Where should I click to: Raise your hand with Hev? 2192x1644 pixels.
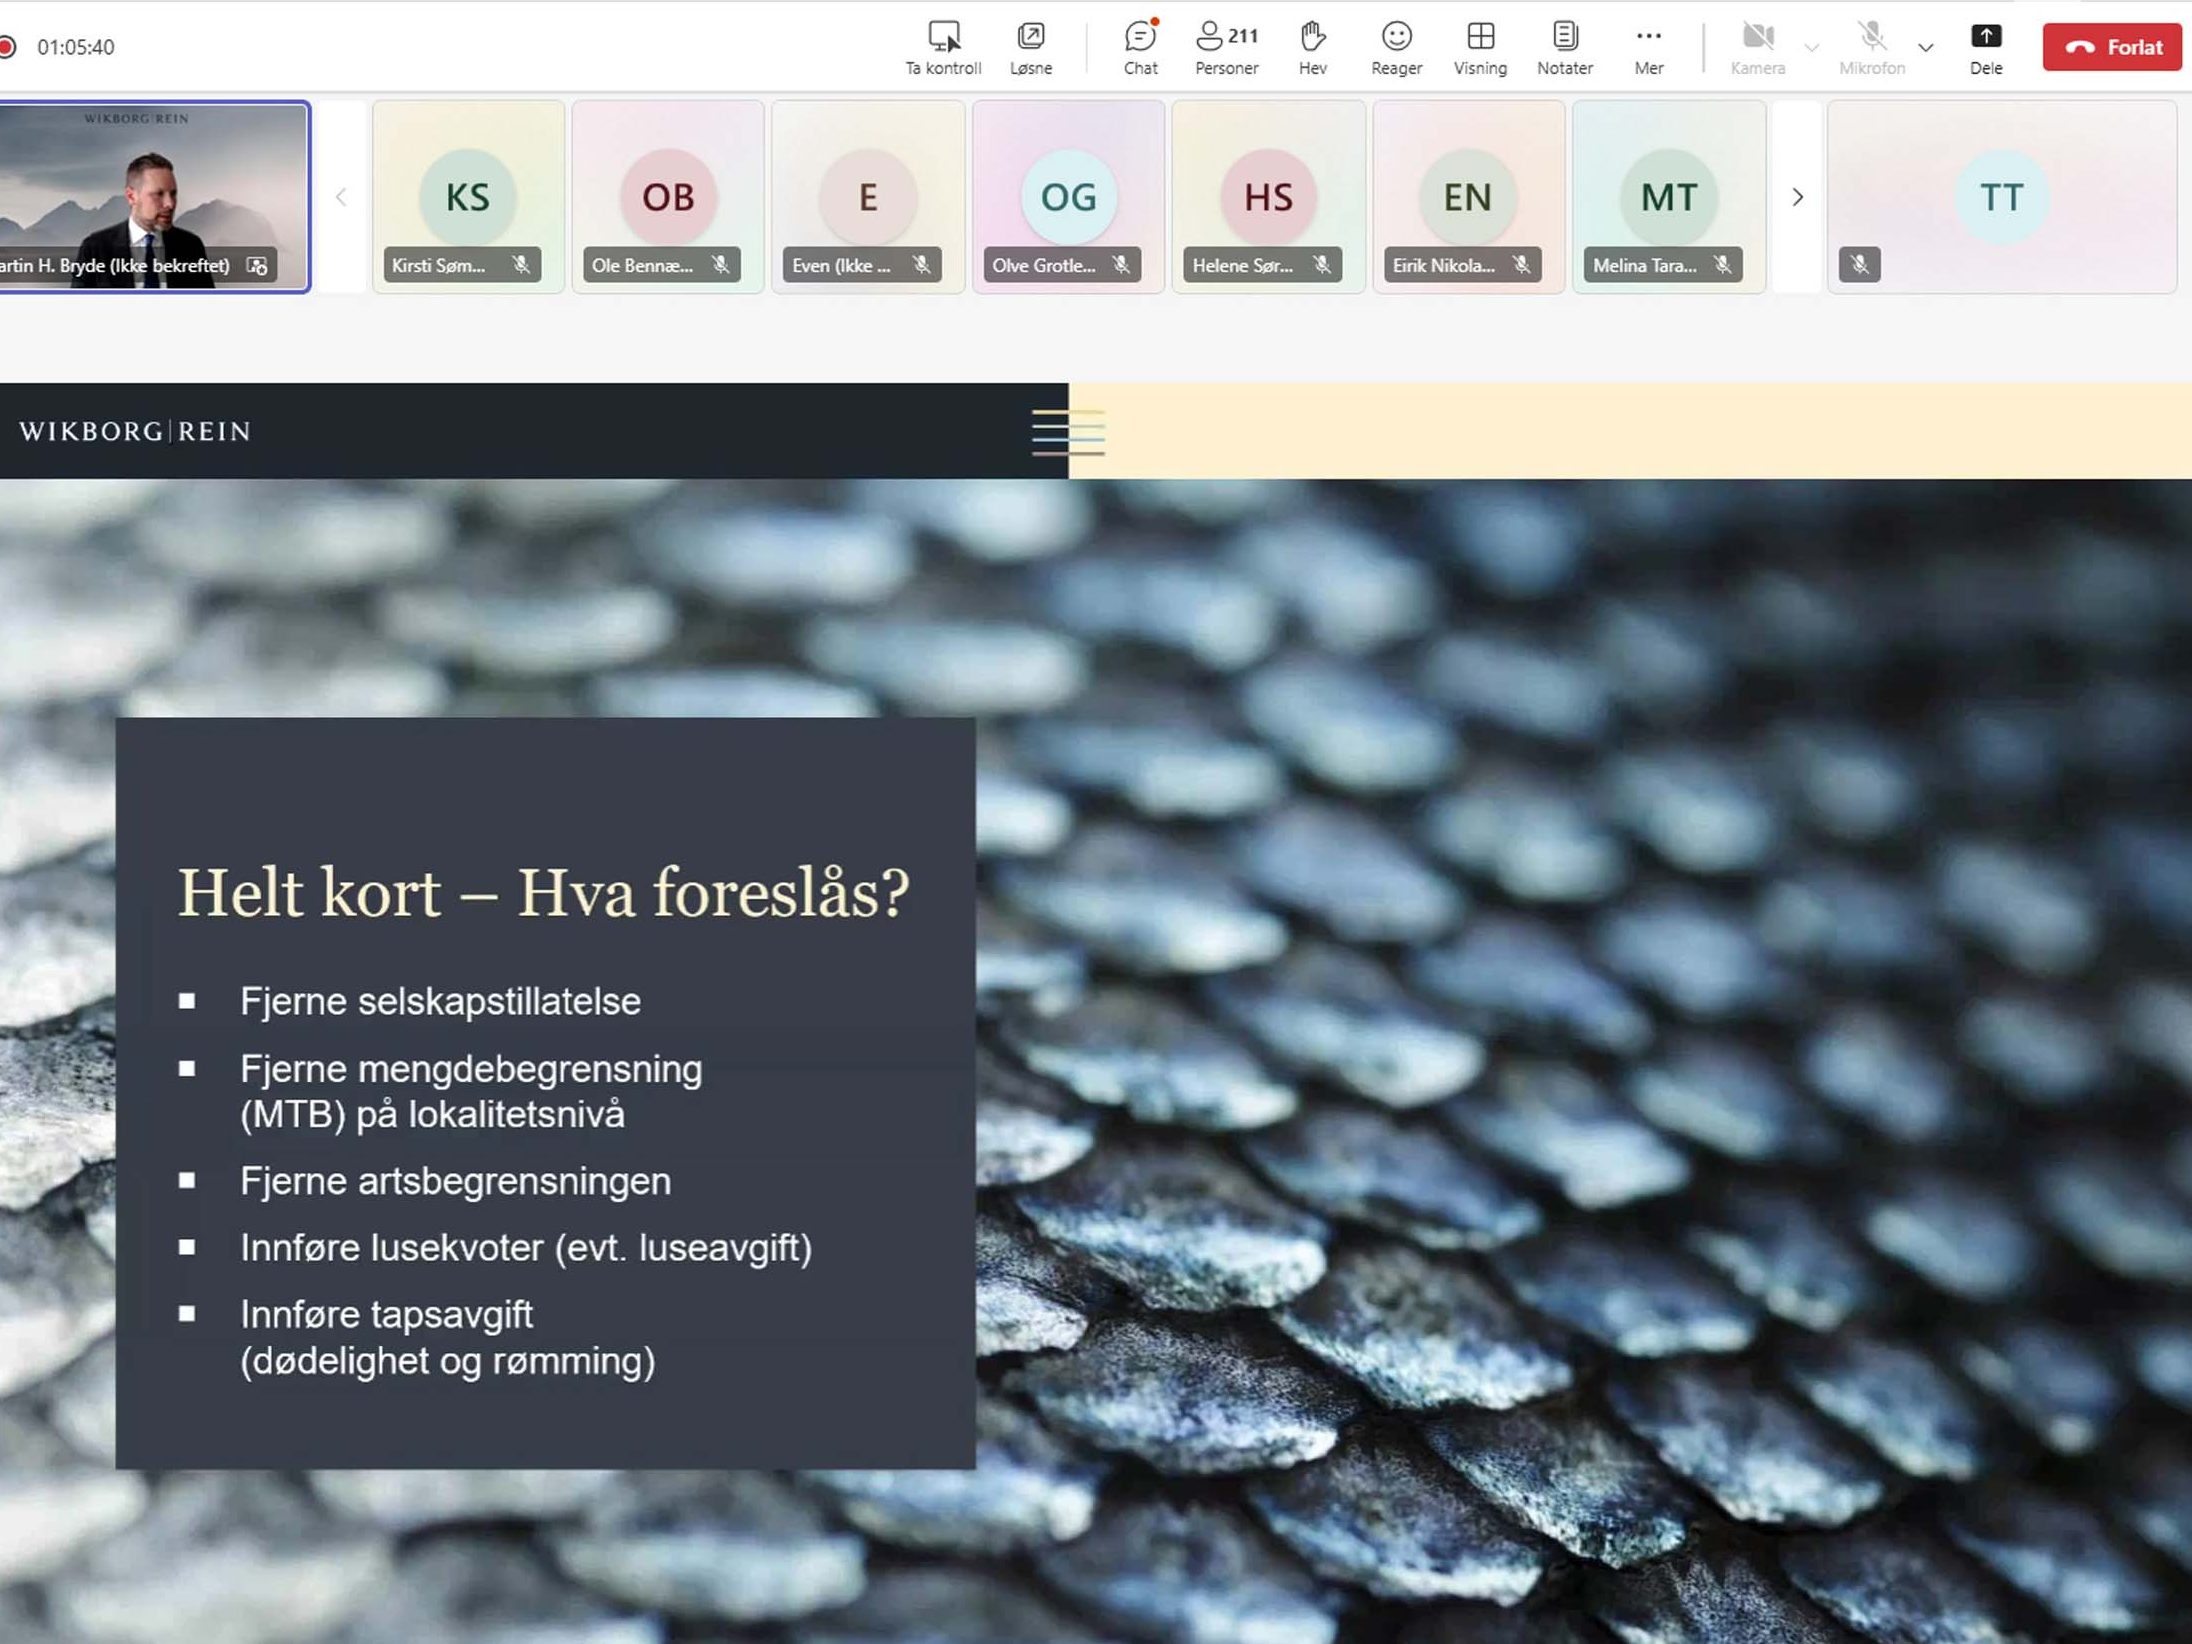tap(1313, 47)
